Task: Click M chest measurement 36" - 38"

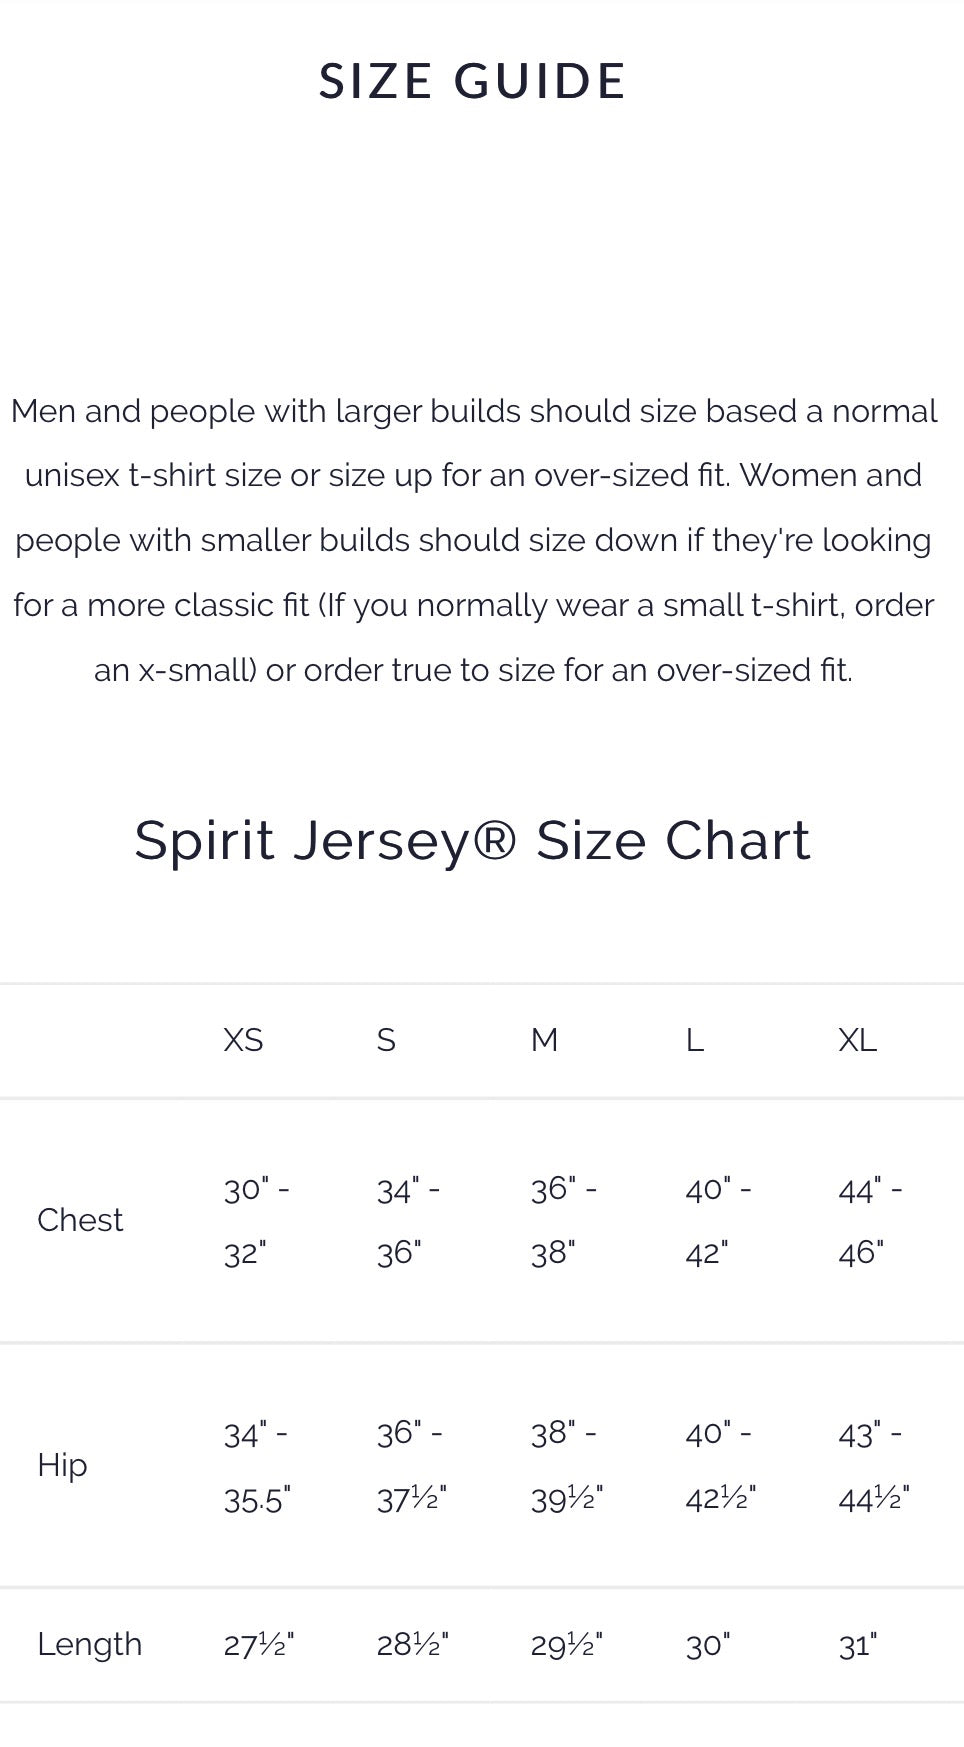Action: click(563, 1220)
